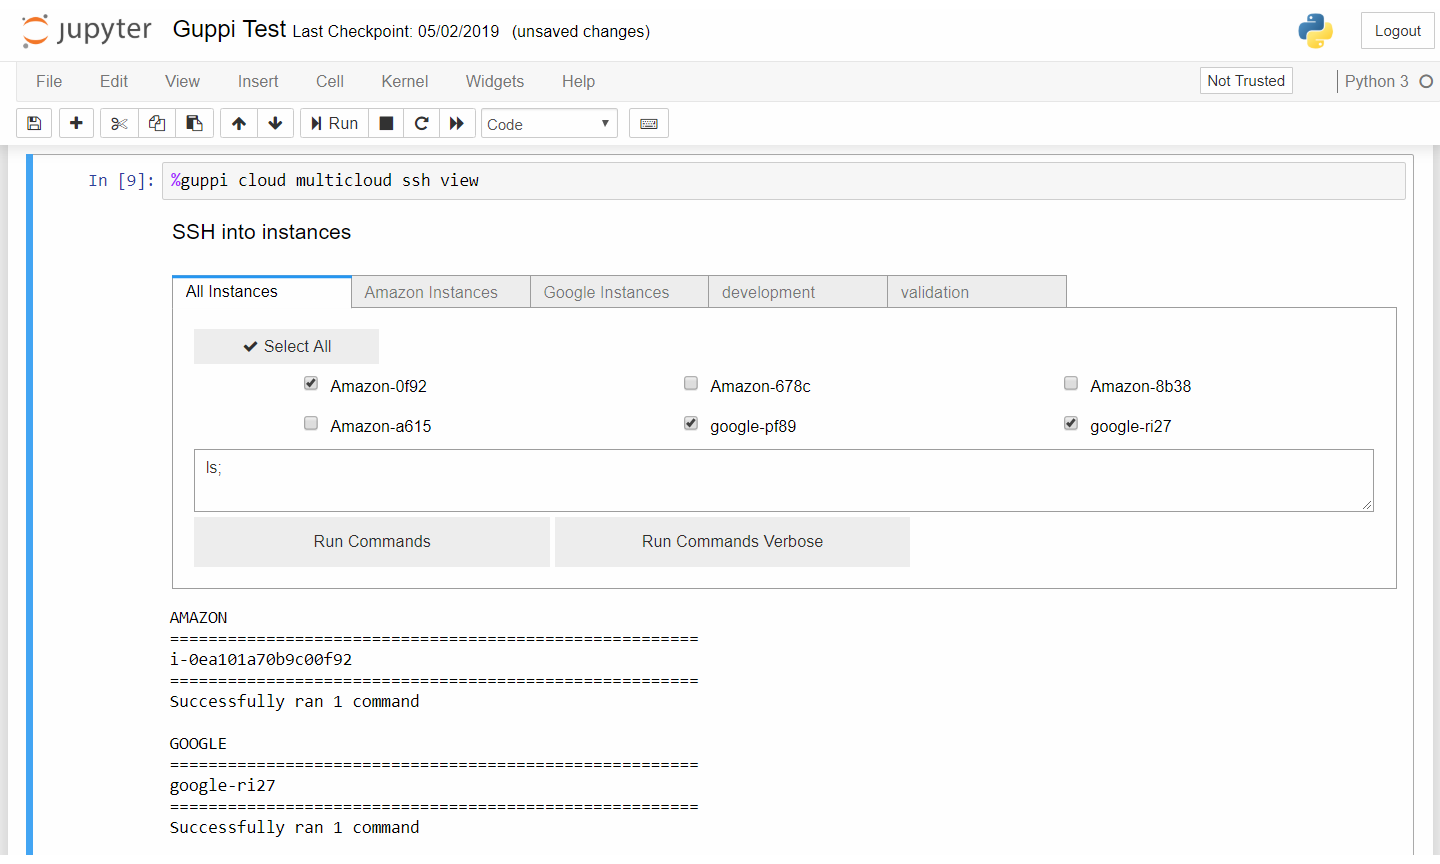Open the Widgets menu

tap(495, 81)
